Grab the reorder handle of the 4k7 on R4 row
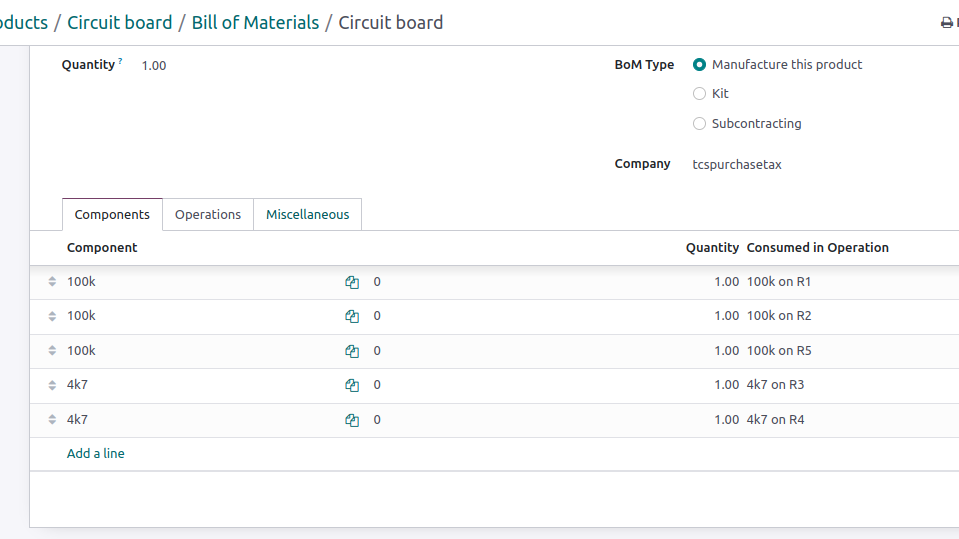 (52, 420)
